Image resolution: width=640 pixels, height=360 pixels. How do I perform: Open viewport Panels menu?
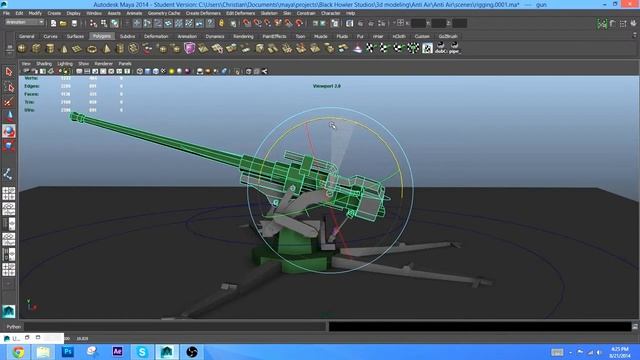(125, 64)
